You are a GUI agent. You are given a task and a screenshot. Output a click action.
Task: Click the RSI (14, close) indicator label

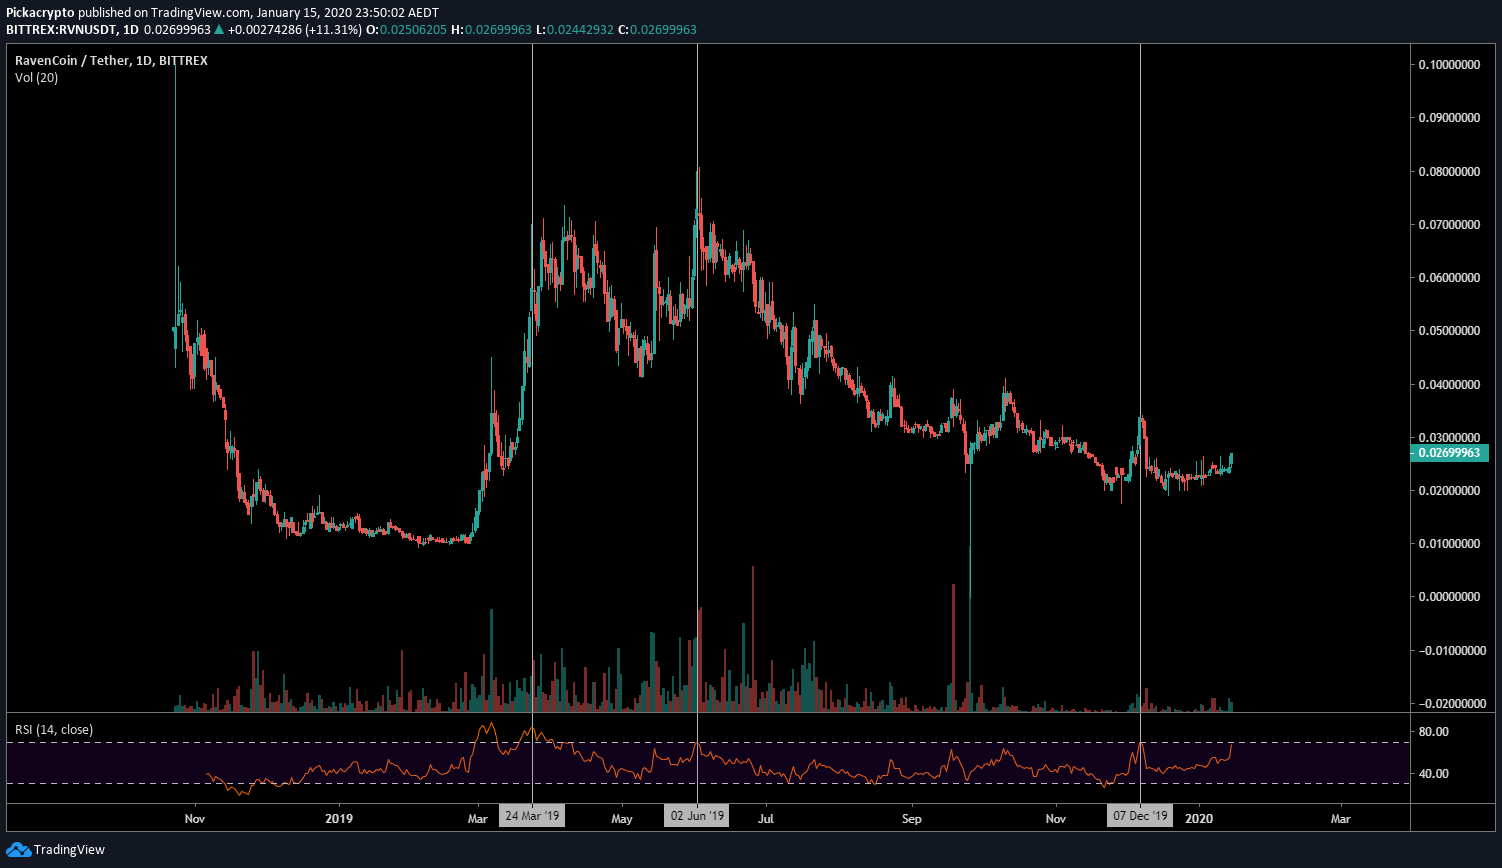coord(54,730)
